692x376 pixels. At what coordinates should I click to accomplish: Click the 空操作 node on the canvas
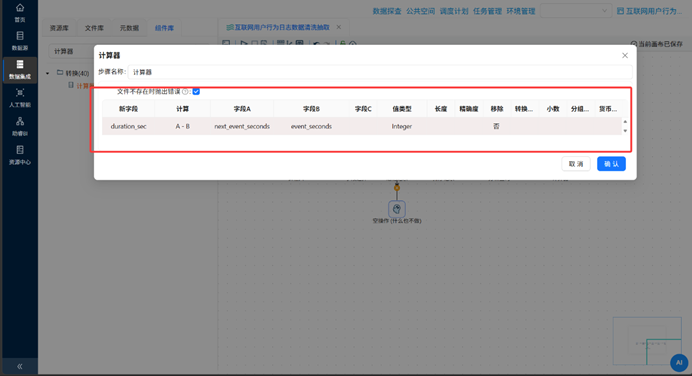click(397, 209)
